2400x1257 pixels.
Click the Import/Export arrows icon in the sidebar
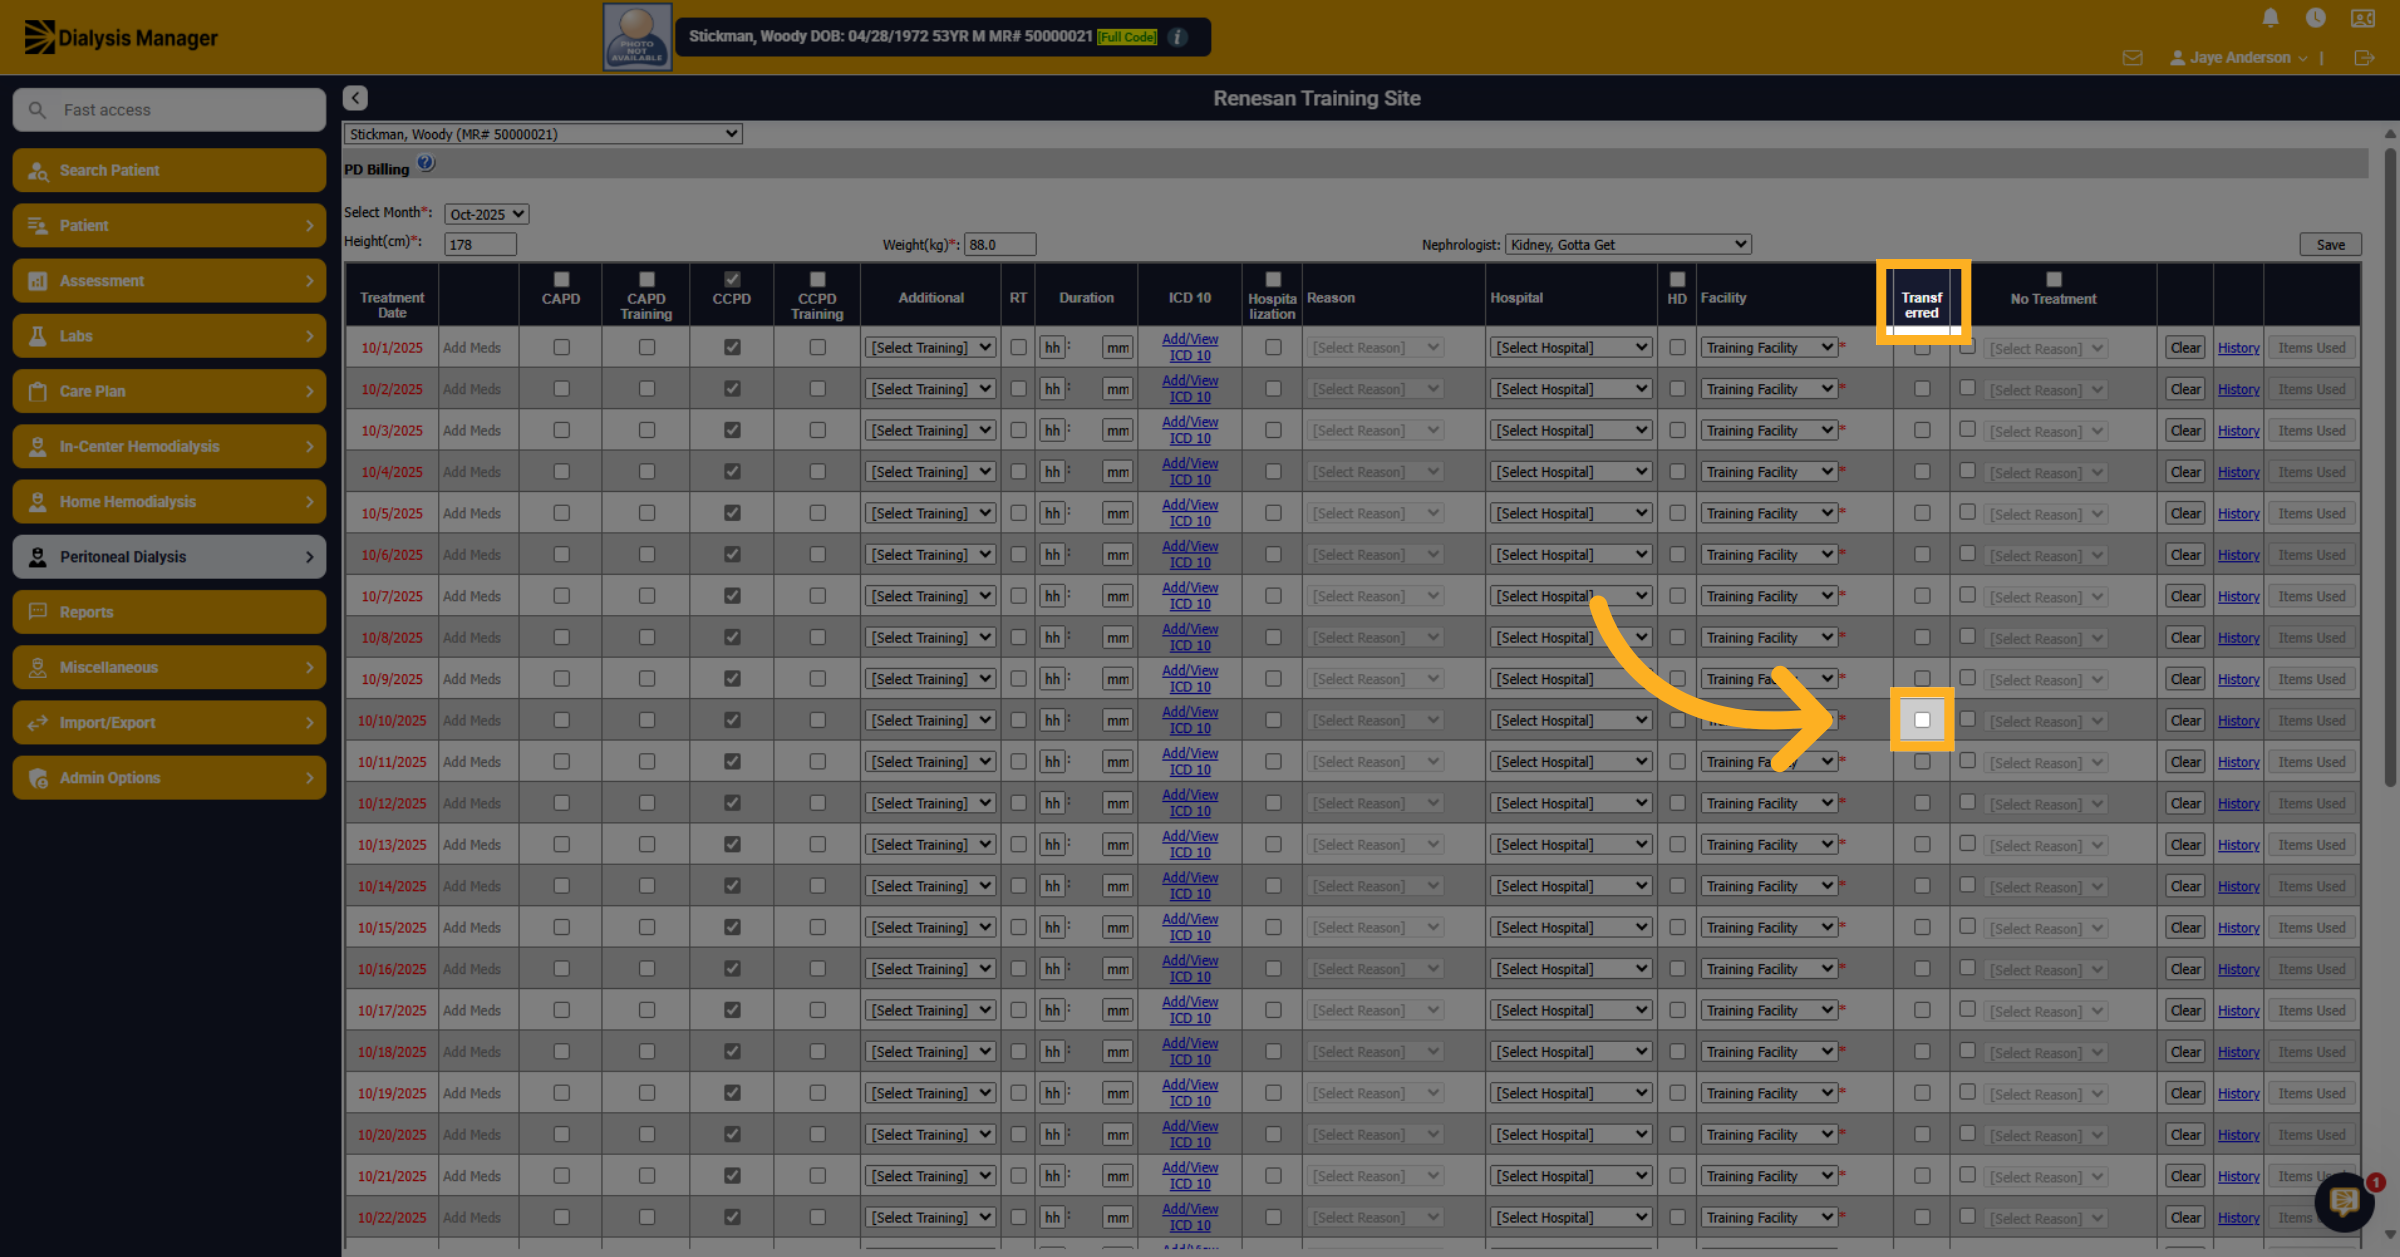click(x=38, y=722)
